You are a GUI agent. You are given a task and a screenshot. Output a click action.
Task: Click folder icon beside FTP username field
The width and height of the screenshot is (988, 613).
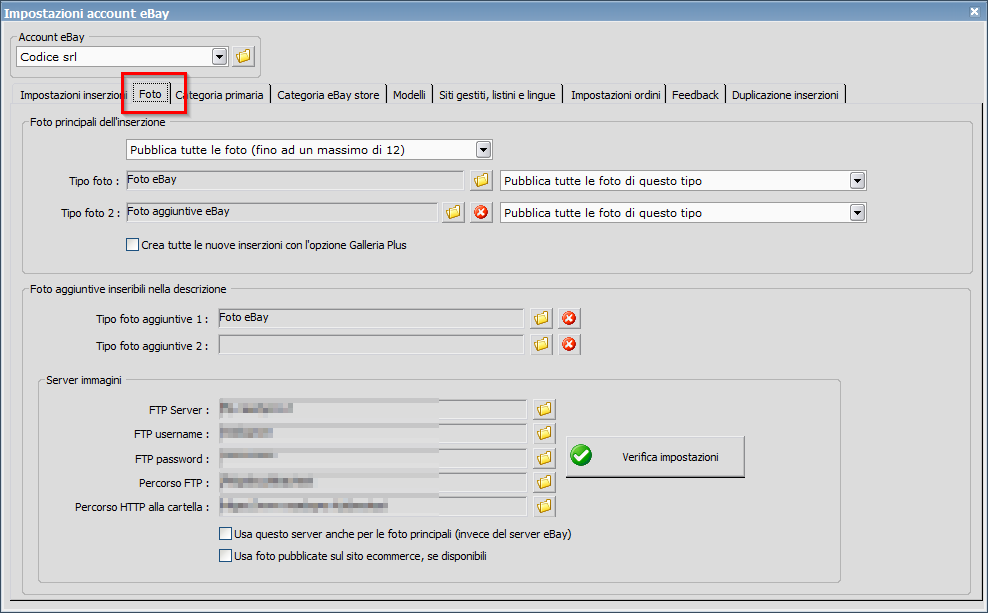(x=544, y=433)
